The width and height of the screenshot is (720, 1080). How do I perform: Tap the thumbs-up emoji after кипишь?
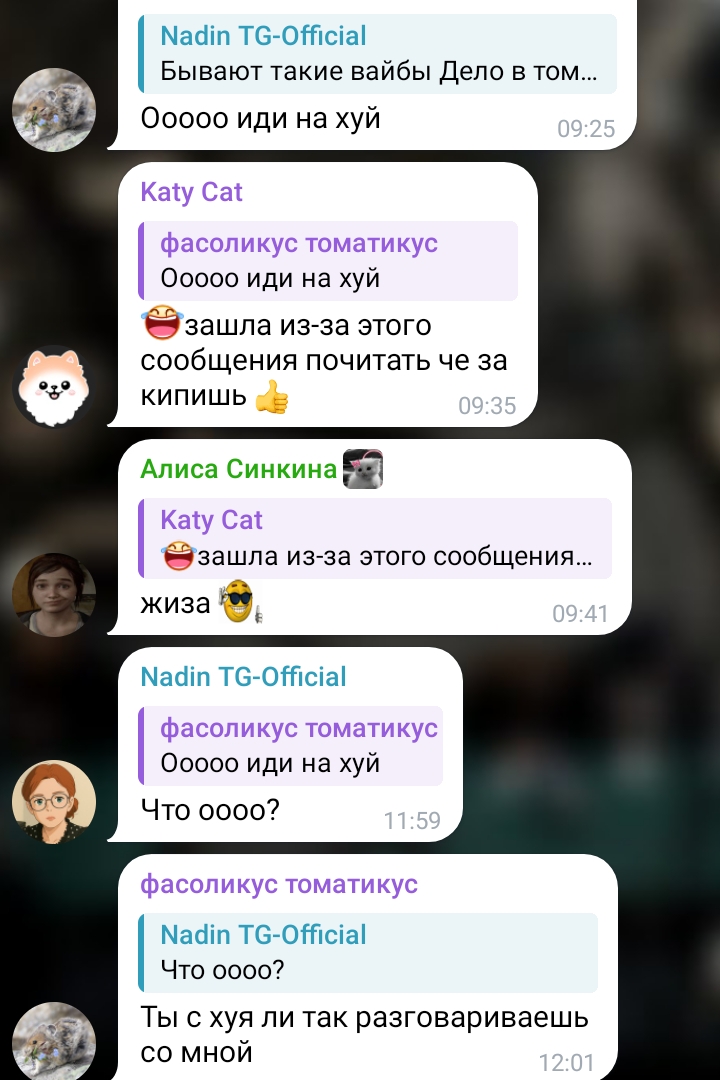[271, 397]
